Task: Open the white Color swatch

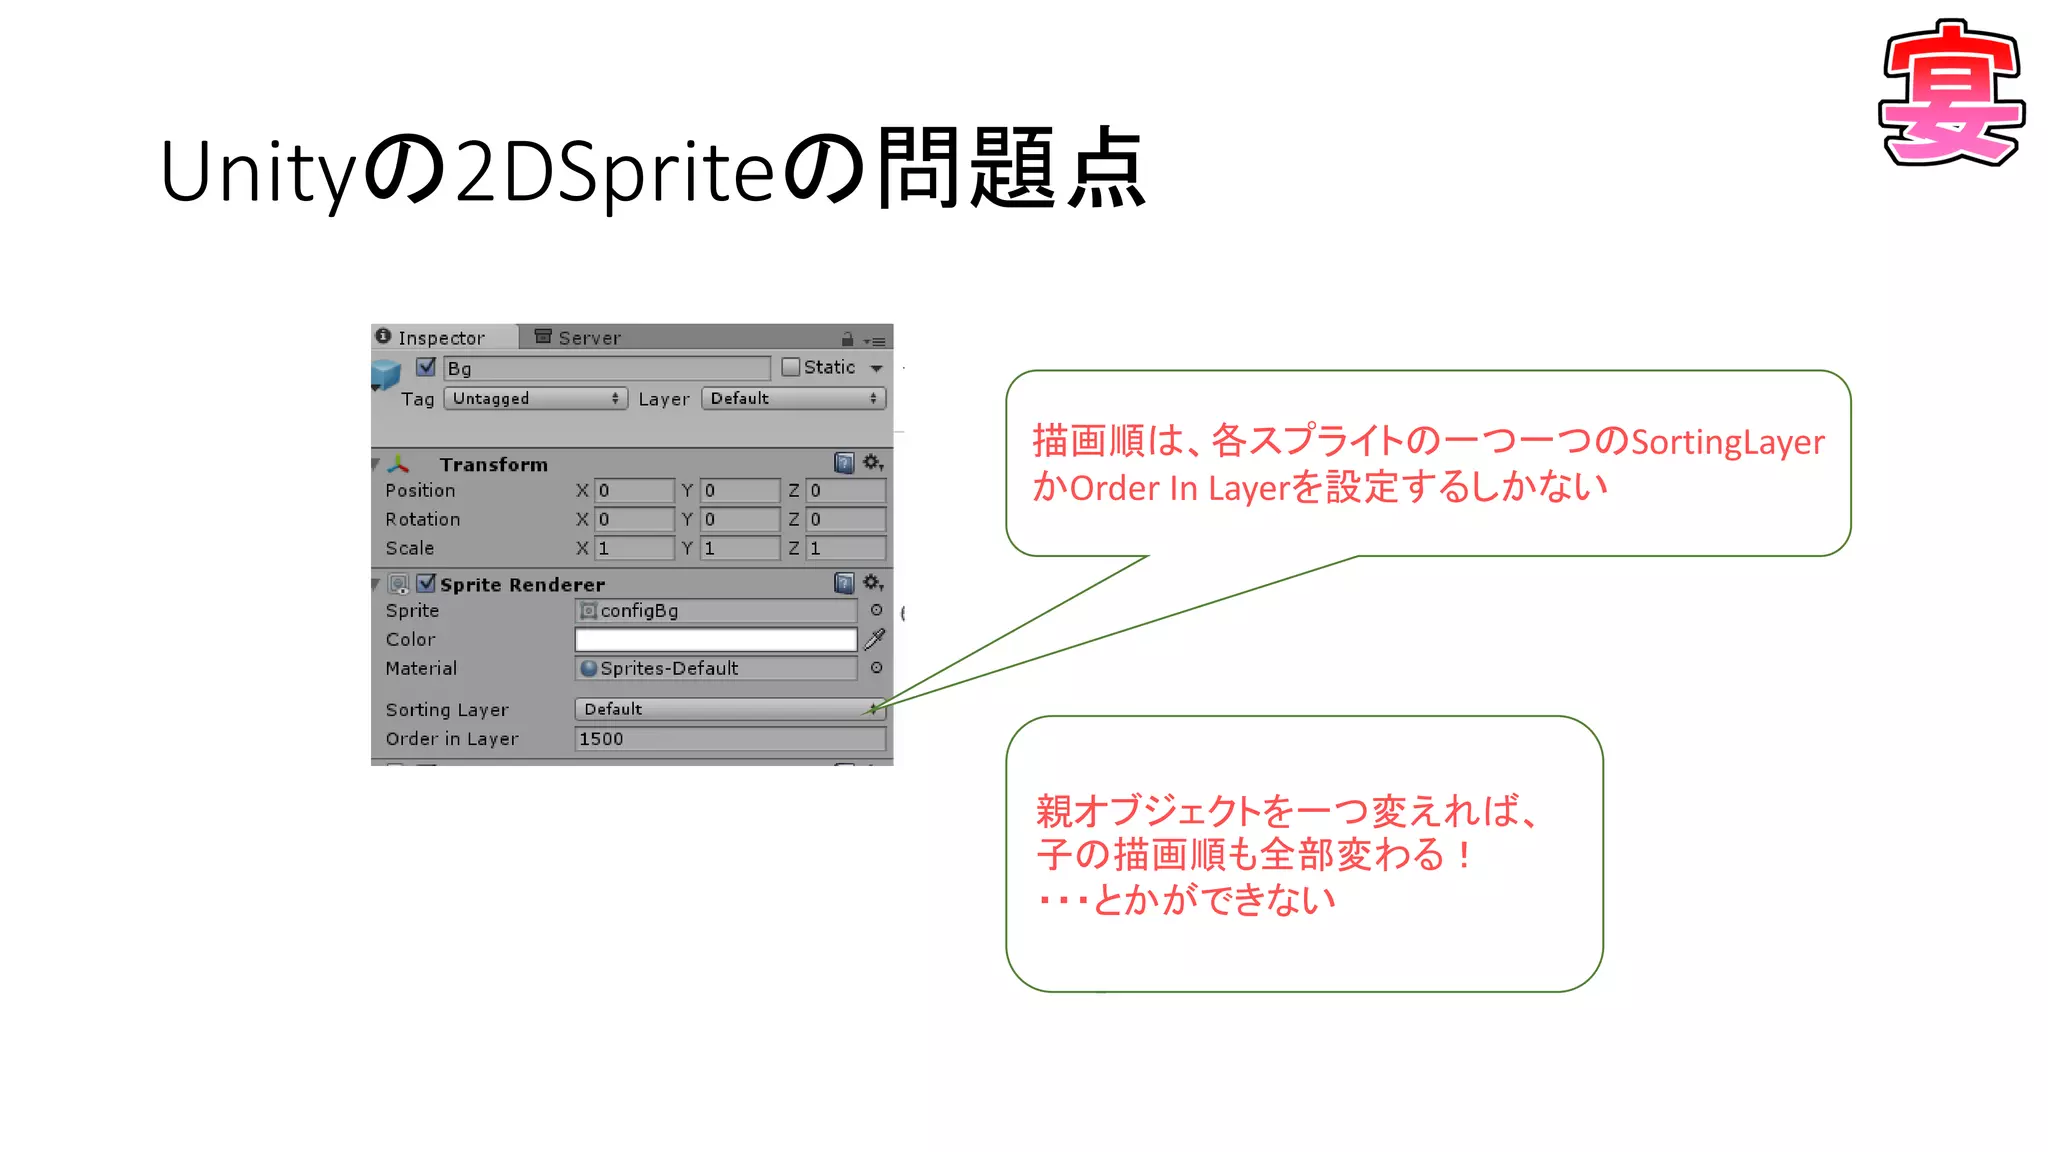Action: click(x=716, y=639)
